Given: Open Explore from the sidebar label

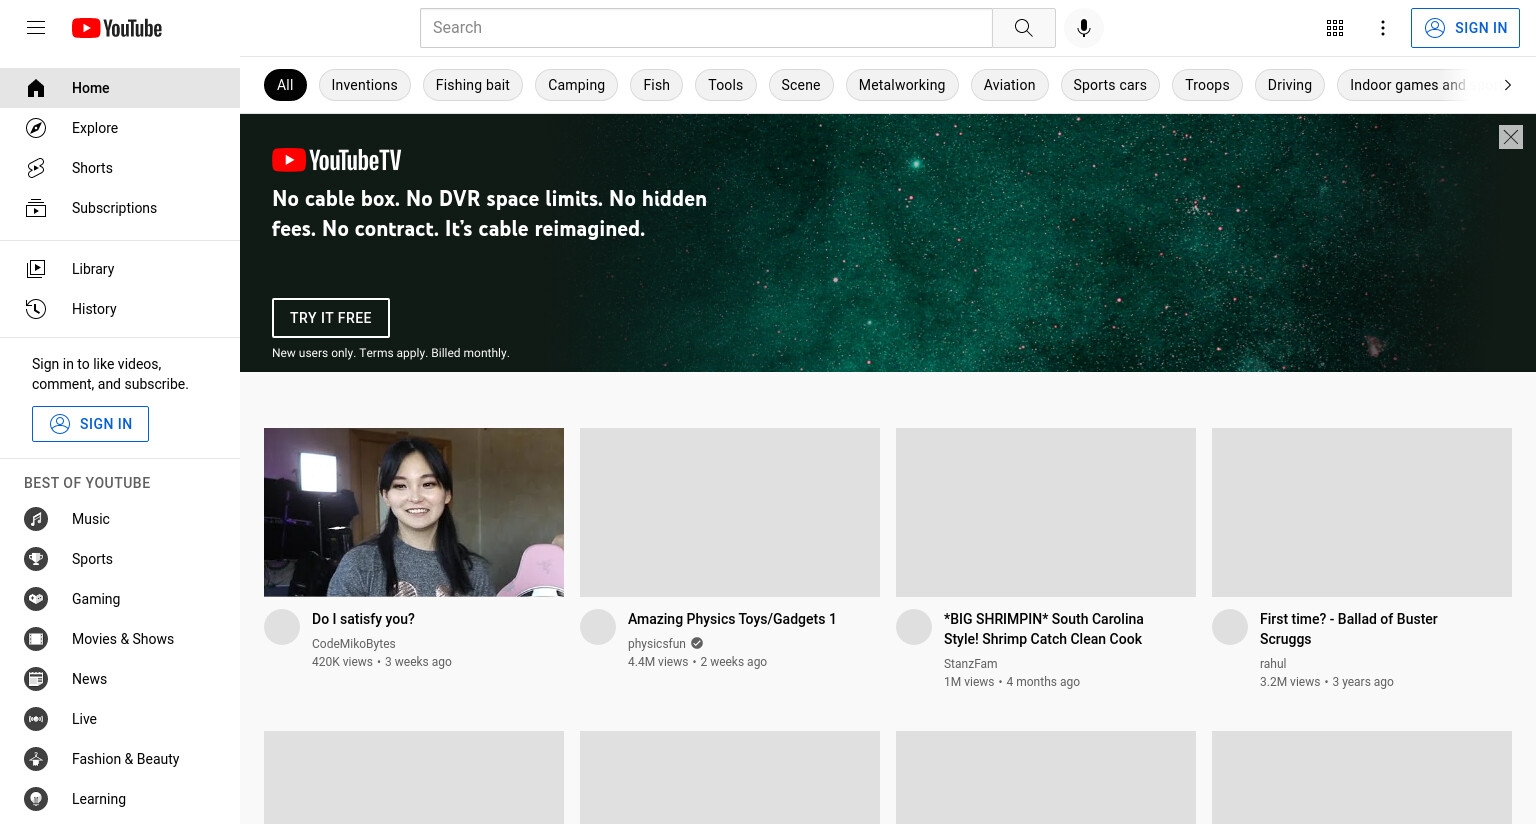Looking at the screenshot, I should 95,128.
